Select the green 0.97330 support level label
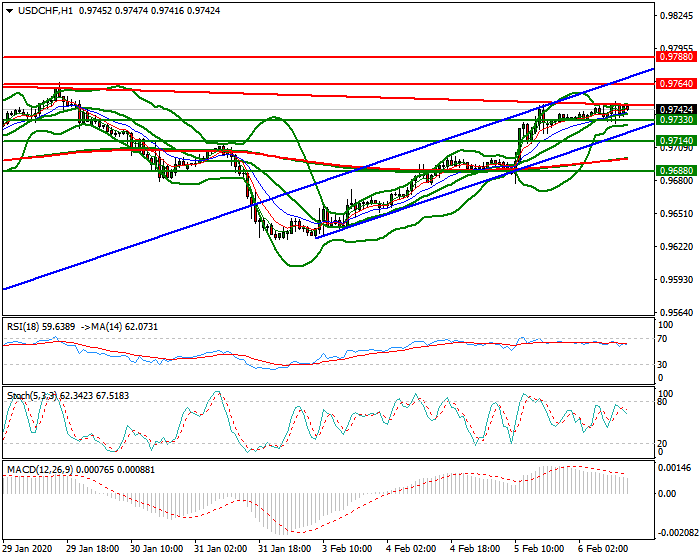The image size is (700, 560). click(676, 120)
